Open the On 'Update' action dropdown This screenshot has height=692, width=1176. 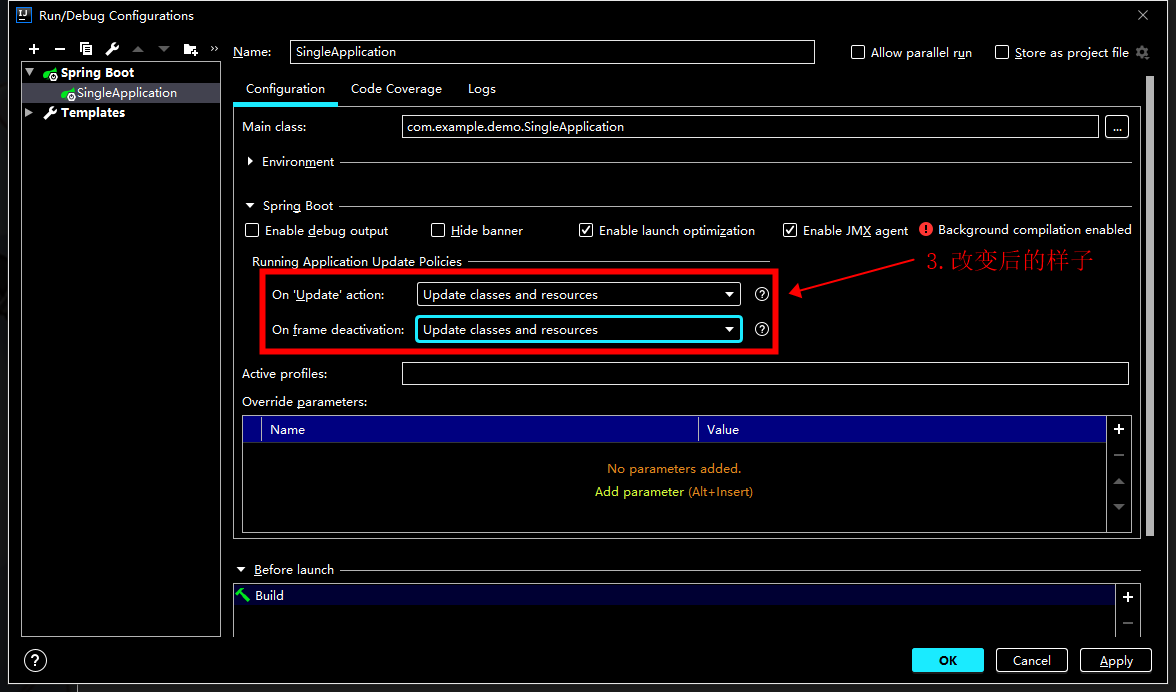tap(579, 295)
